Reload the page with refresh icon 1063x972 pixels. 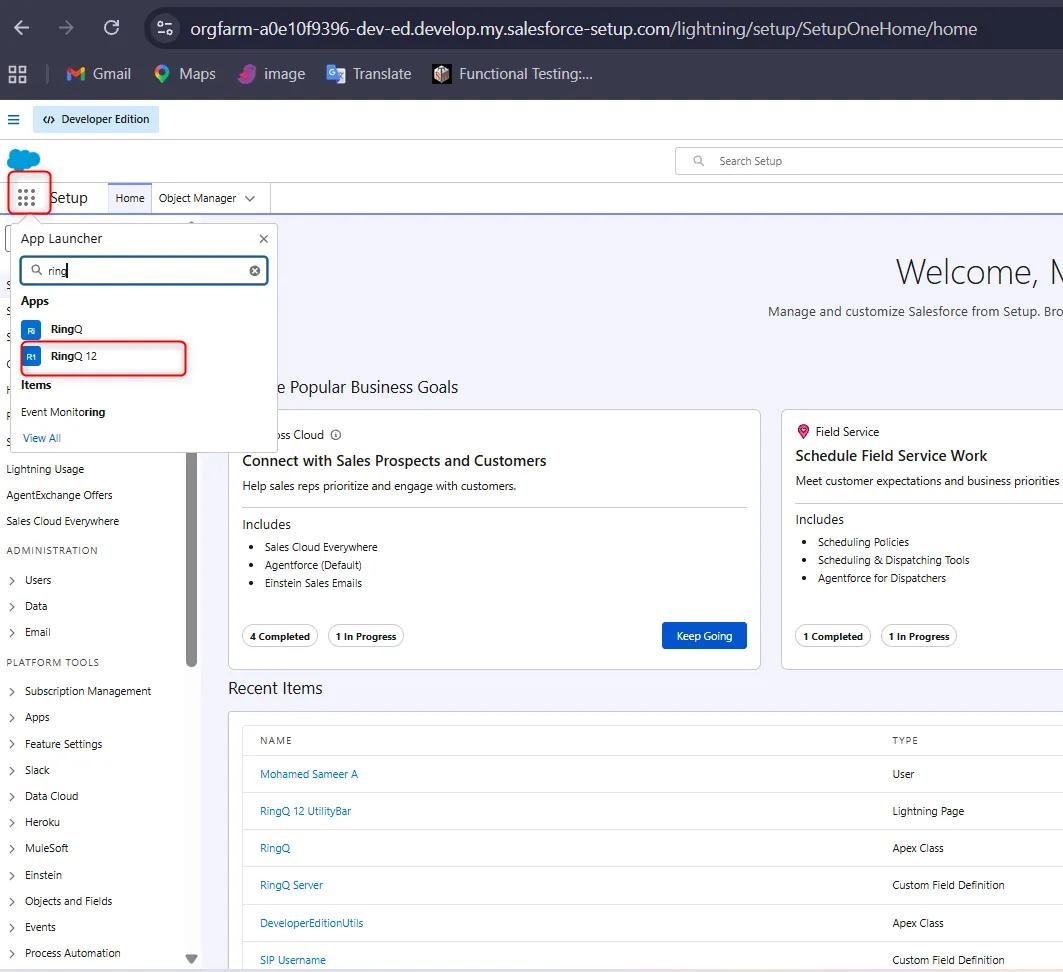[111, 28]
